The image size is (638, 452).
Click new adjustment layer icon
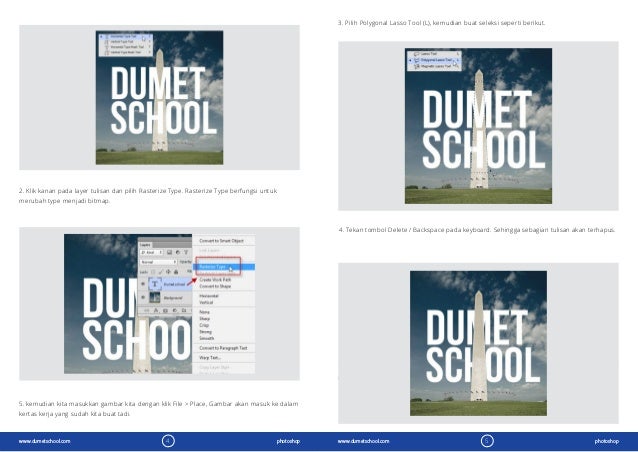(x=175, y=310)
